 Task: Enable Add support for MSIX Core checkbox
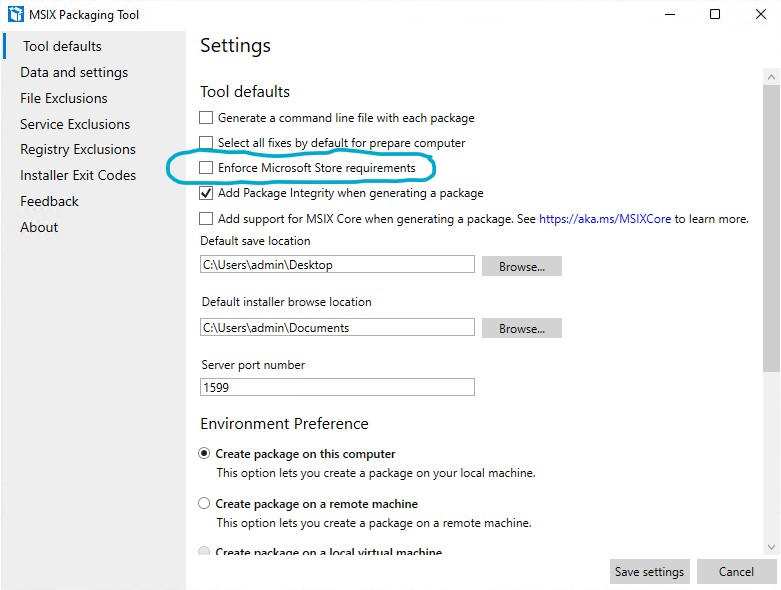coord(206,219)
